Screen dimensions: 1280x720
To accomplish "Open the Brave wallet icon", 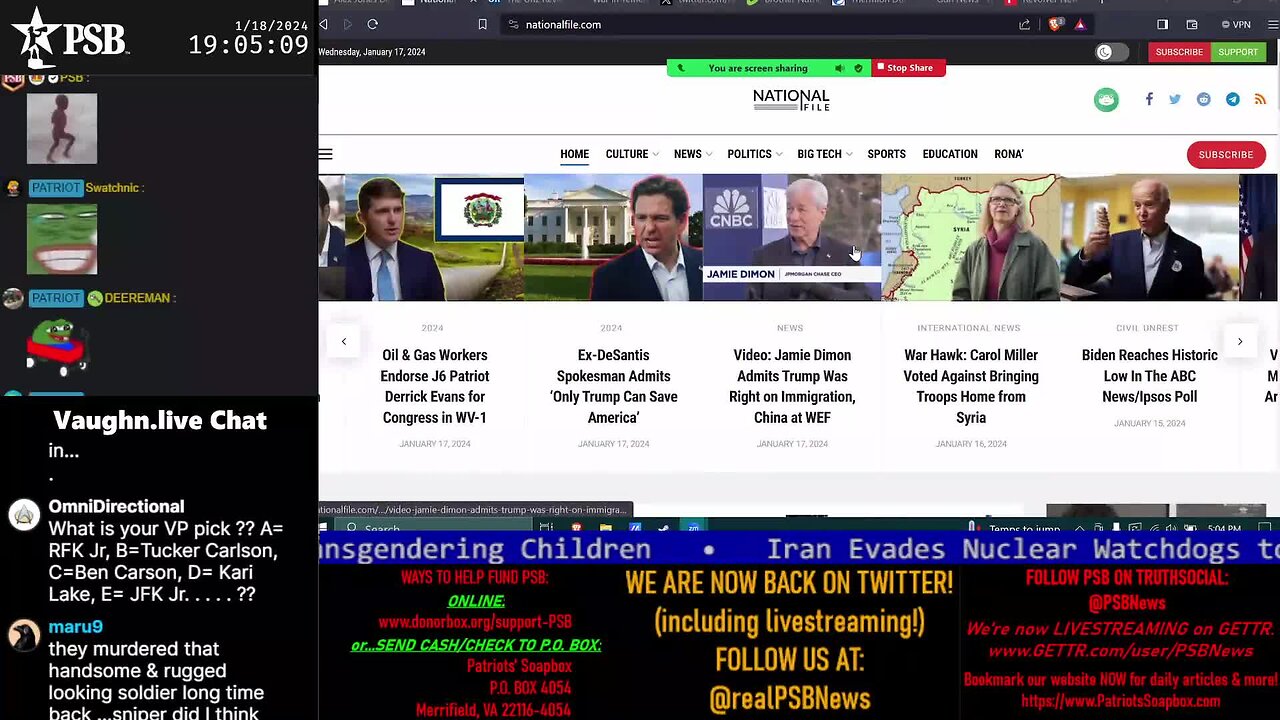I will (1192, 24).
